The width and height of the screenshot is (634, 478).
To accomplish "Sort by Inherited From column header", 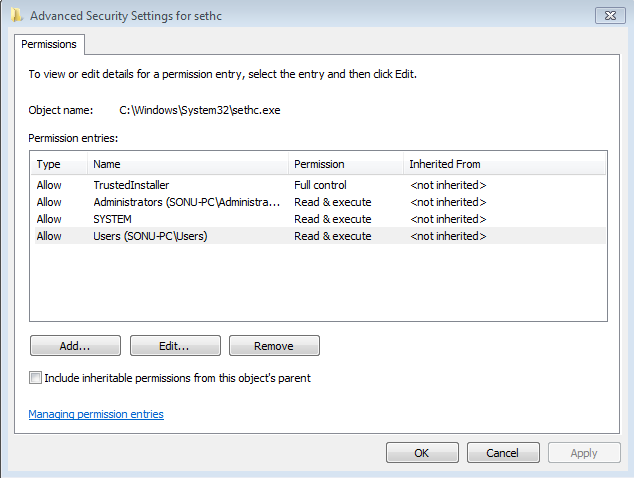I will tap(504, 164).
